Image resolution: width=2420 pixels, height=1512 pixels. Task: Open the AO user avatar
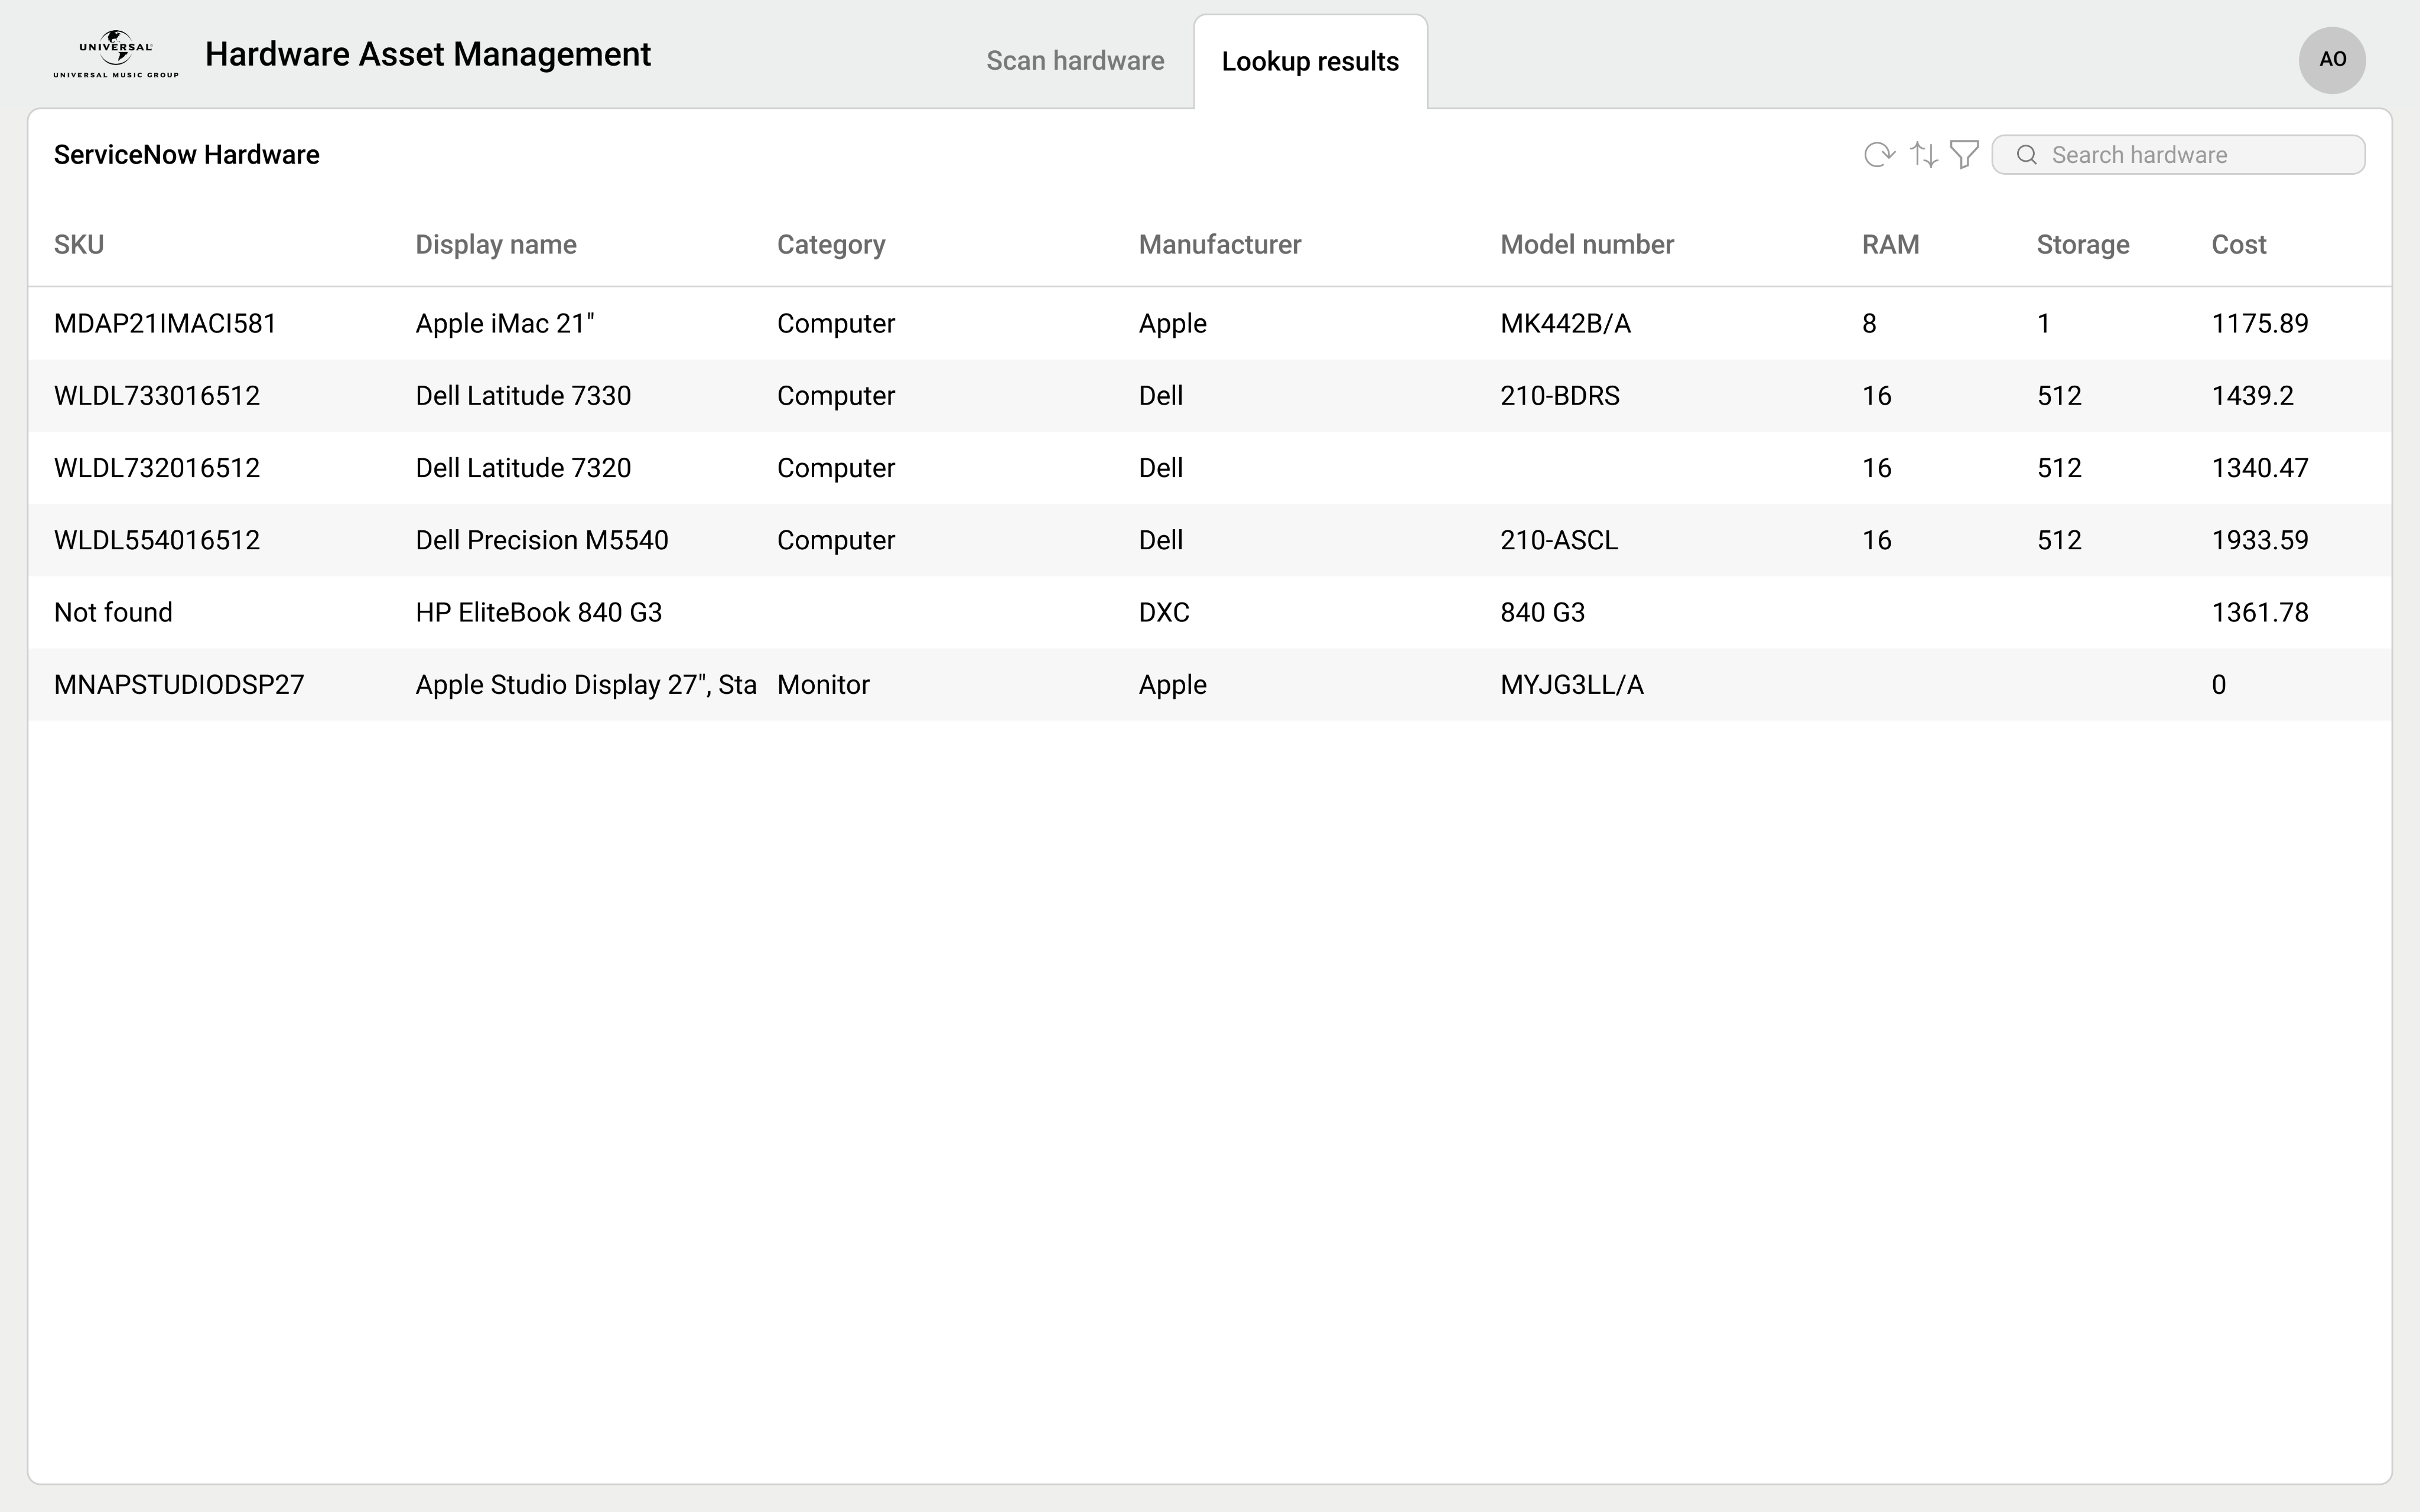point(2332,60)
